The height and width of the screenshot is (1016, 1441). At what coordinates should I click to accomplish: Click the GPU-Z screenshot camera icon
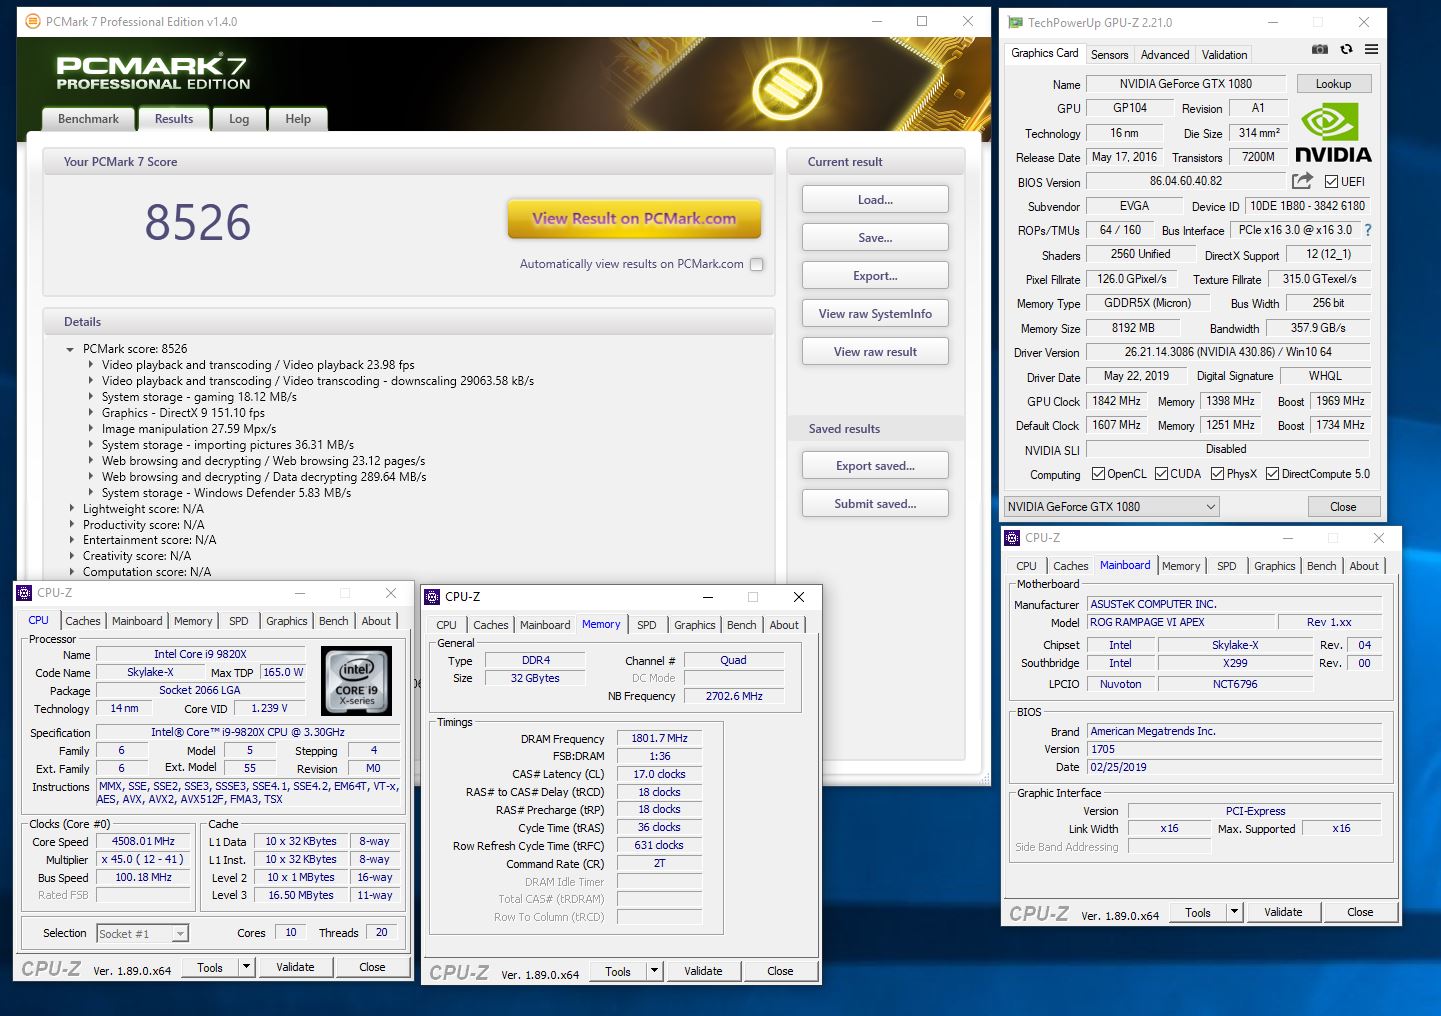[x=1320, y=50]
